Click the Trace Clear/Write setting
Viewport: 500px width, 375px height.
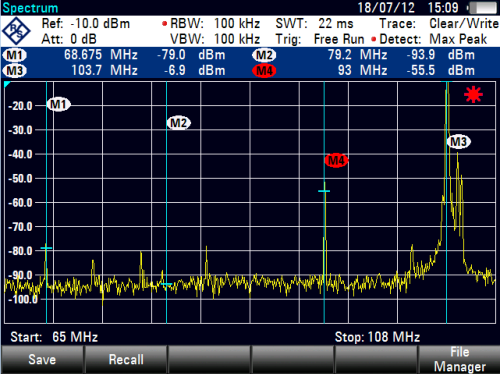pyautogui.click(x=439, y=24)
